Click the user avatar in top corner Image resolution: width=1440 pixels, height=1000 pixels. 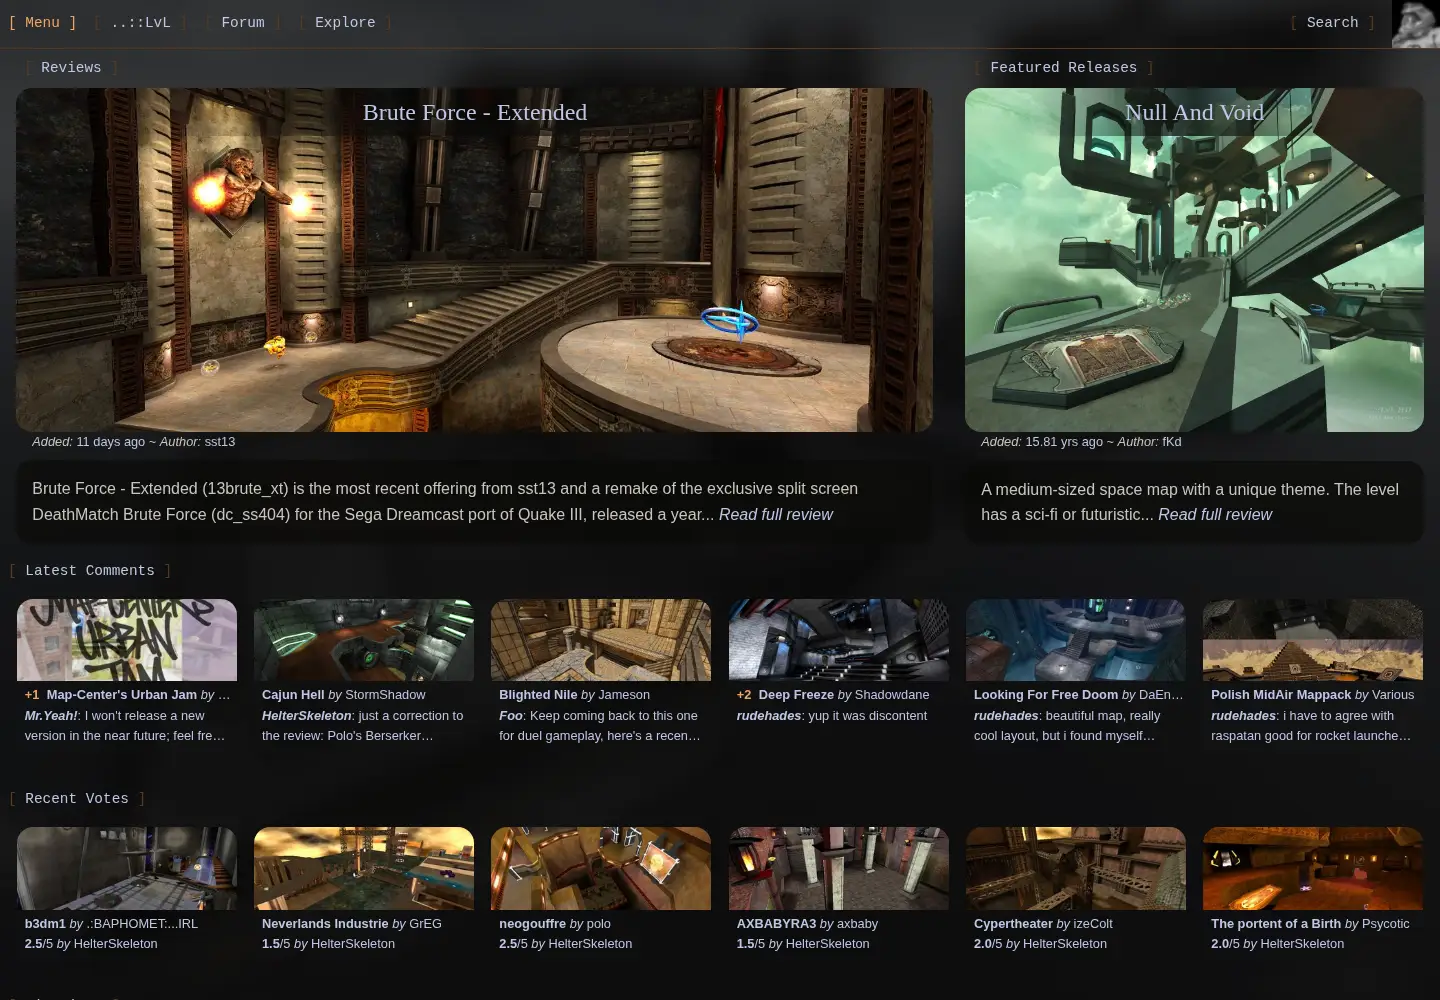click(x=1416, y=24)
